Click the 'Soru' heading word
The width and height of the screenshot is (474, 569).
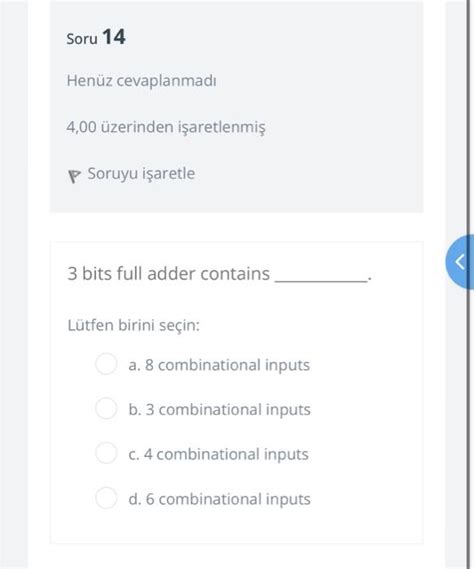[82, 39]
